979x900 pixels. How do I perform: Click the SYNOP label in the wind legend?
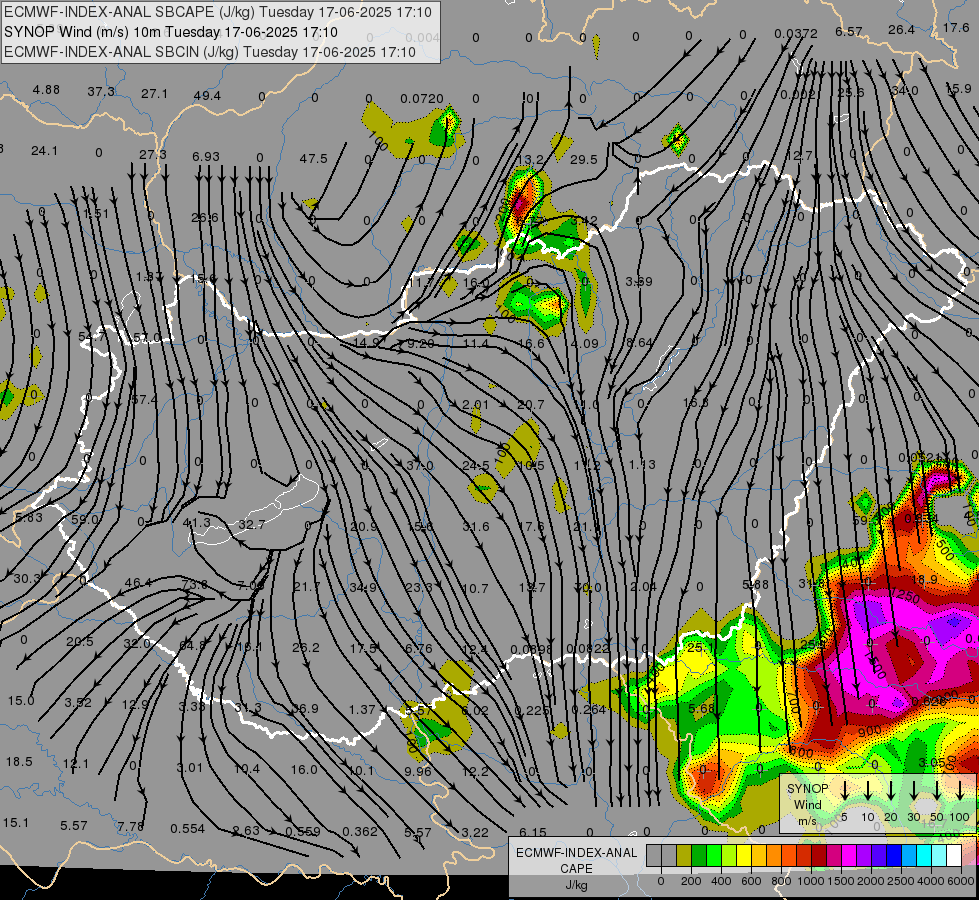807,789
